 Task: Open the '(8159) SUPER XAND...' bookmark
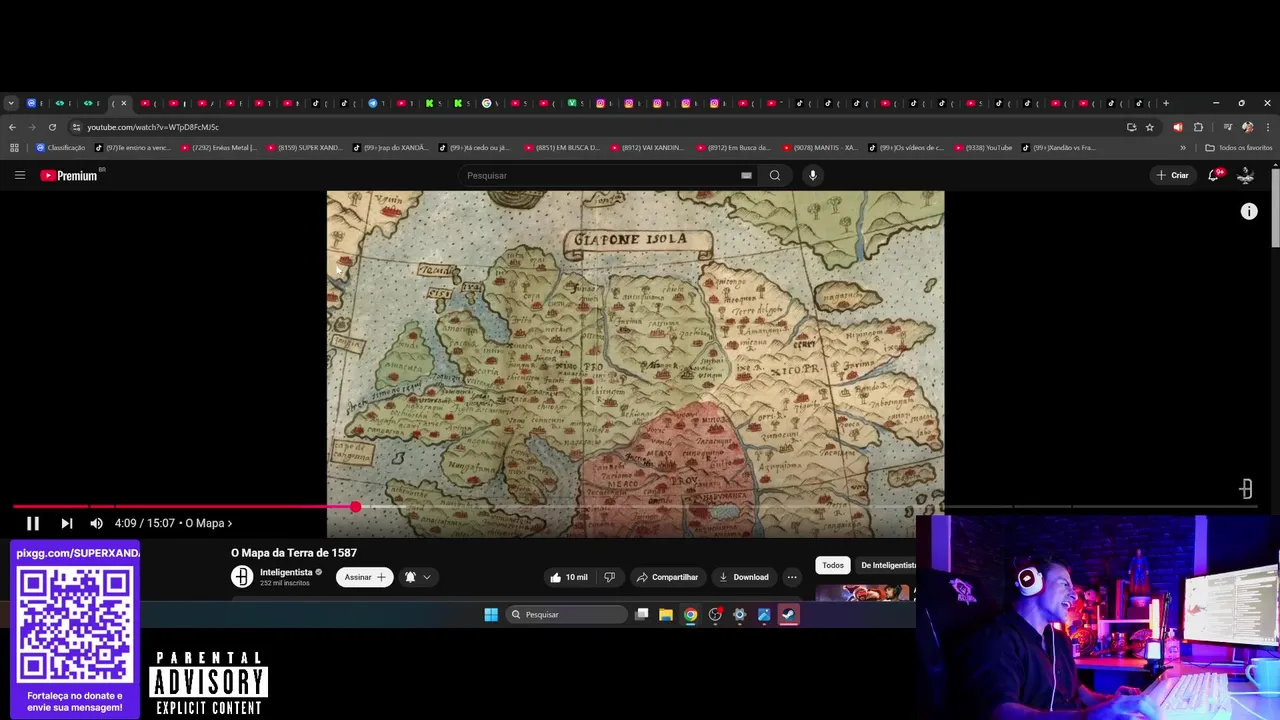[304, 148]
